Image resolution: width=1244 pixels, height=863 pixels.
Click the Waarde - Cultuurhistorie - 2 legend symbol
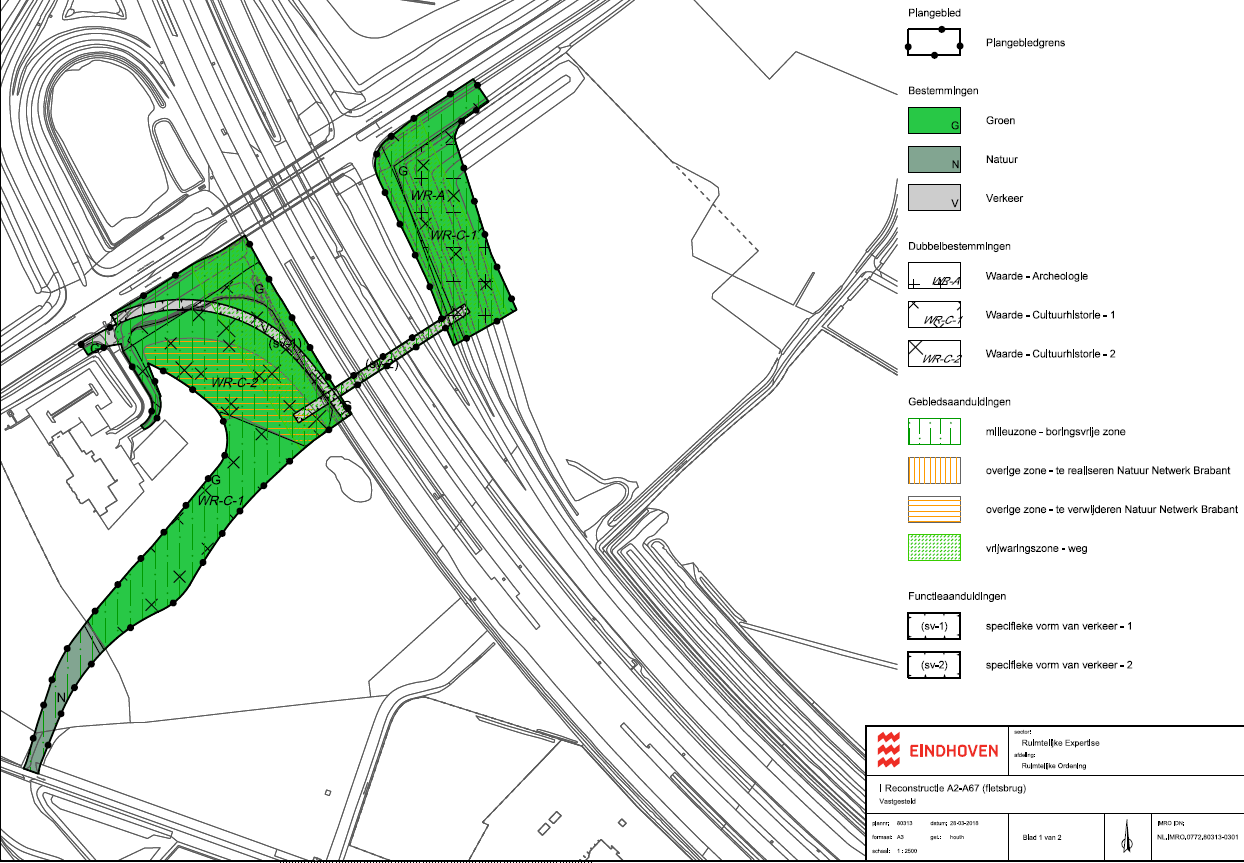[934, 354]
